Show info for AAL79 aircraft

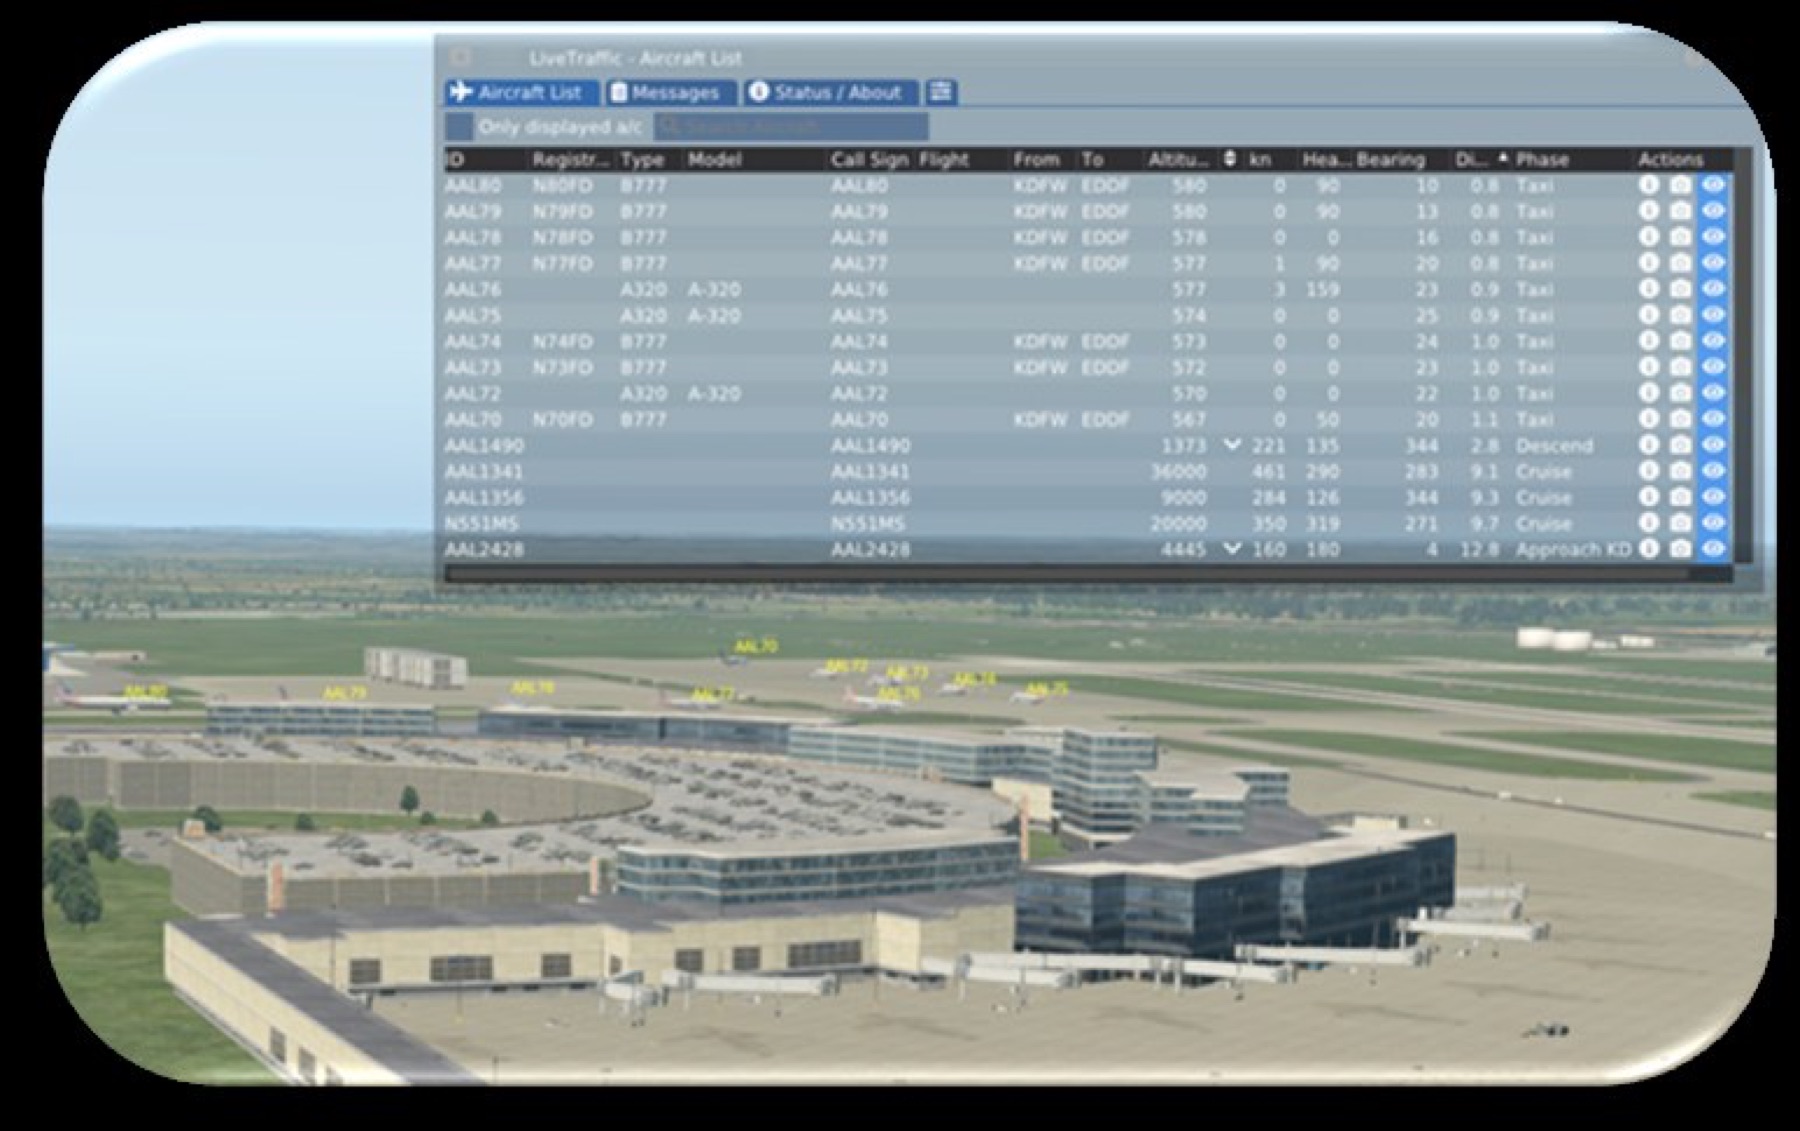pos(1649,211)
